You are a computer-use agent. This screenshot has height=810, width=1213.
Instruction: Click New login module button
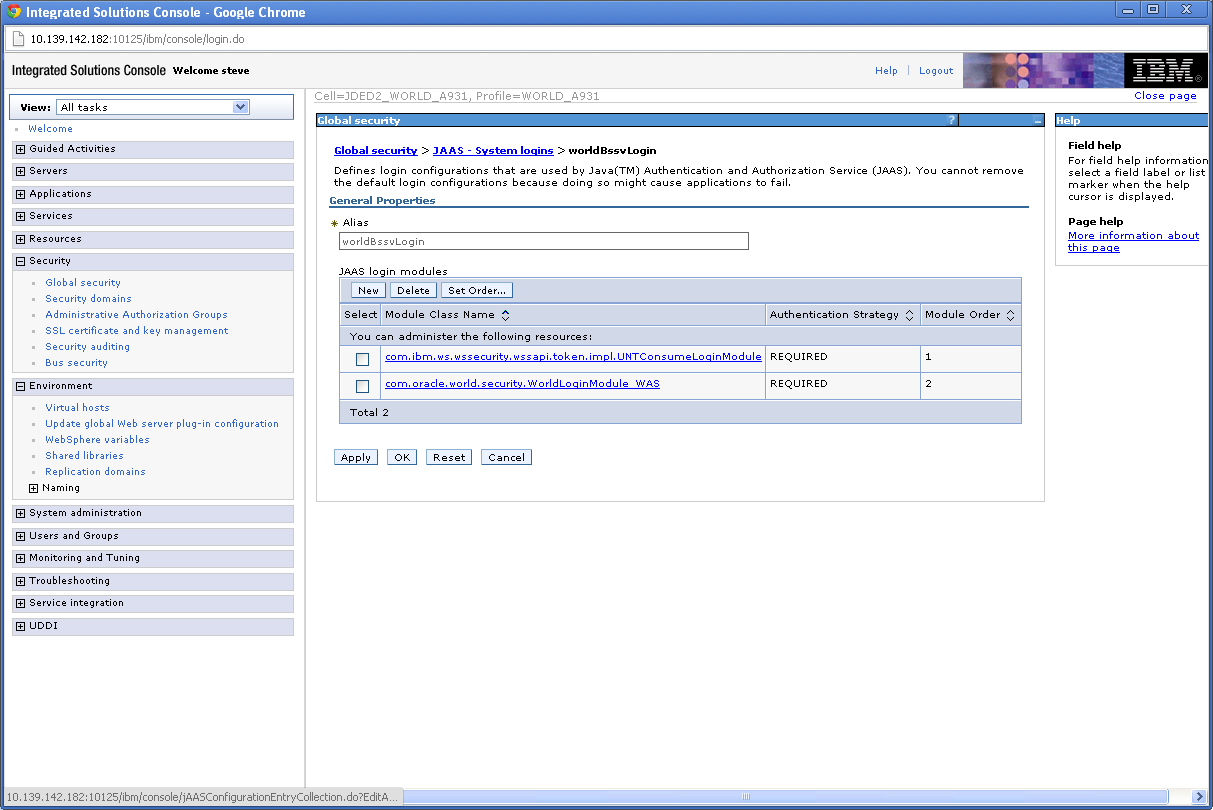pos(368,291)
